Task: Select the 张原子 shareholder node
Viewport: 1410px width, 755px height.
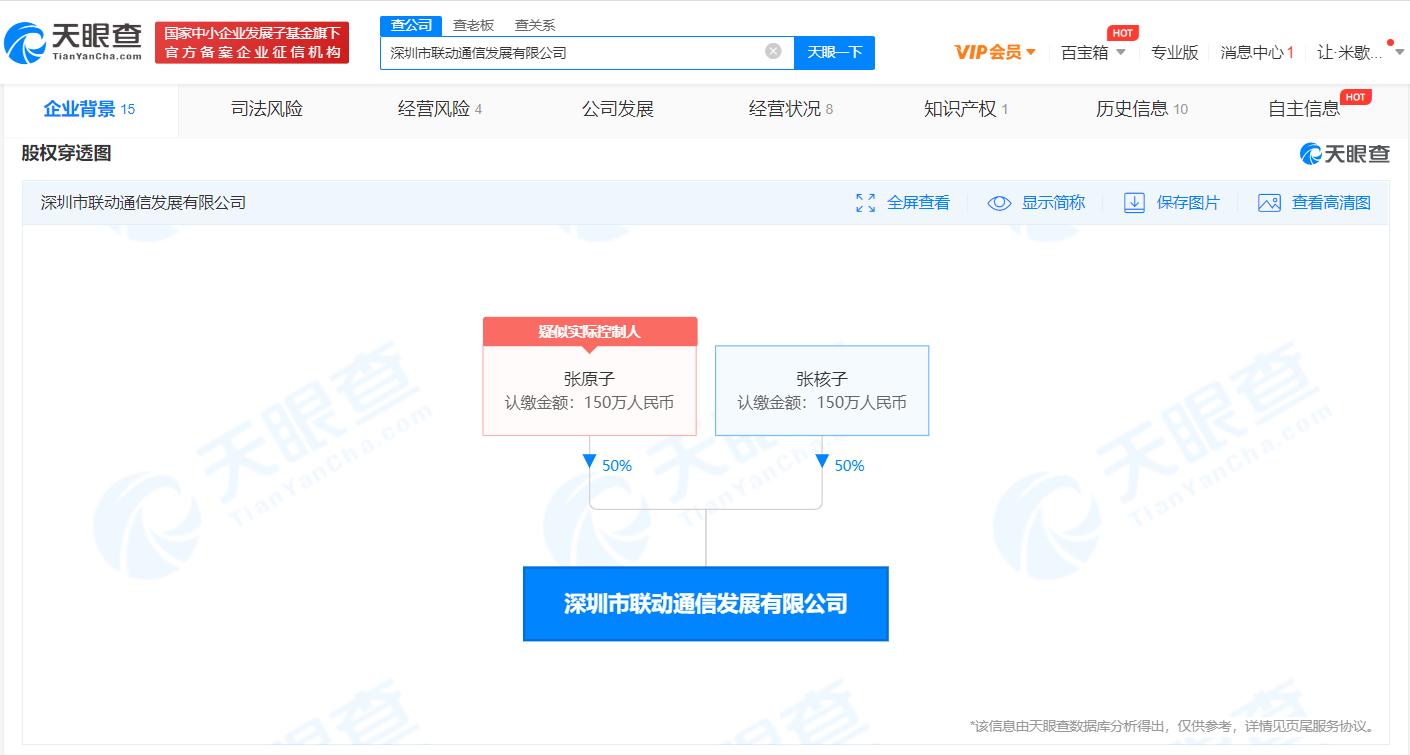Action: pos(589,390)
